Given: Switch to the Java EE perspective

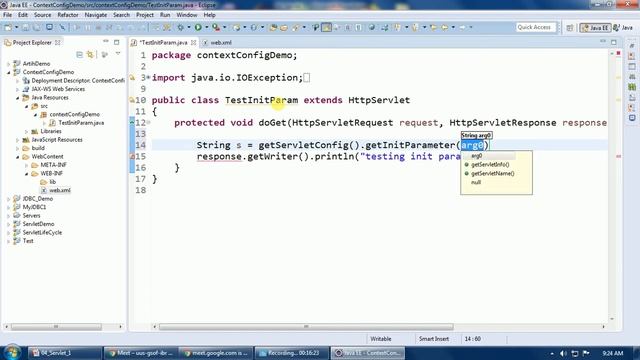Looking at the screenshot, I should [595, 27].
